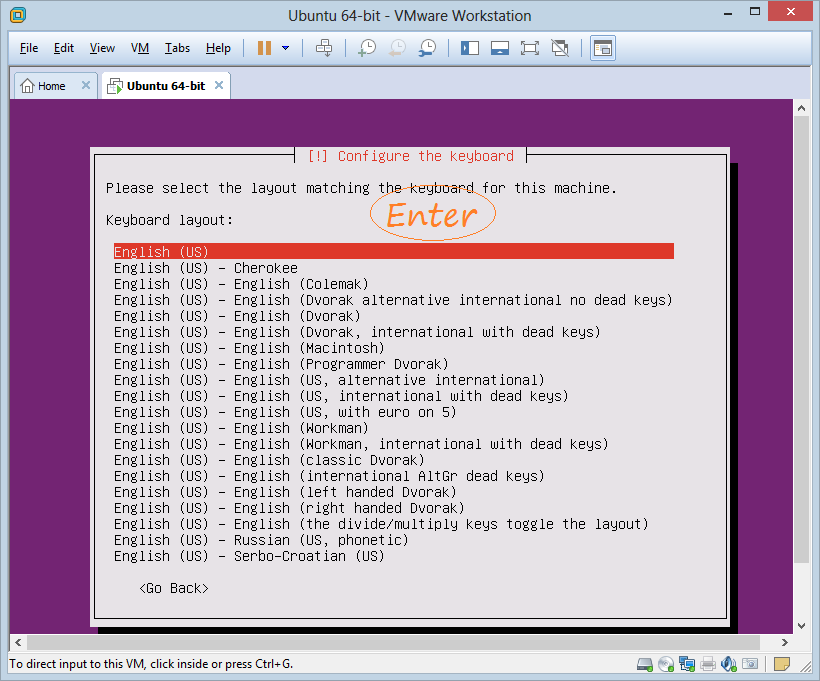Close the Ubuntu 64-bit tab
Image resolution: width=820 pixels, height=681 pixels.
[219, 85]
